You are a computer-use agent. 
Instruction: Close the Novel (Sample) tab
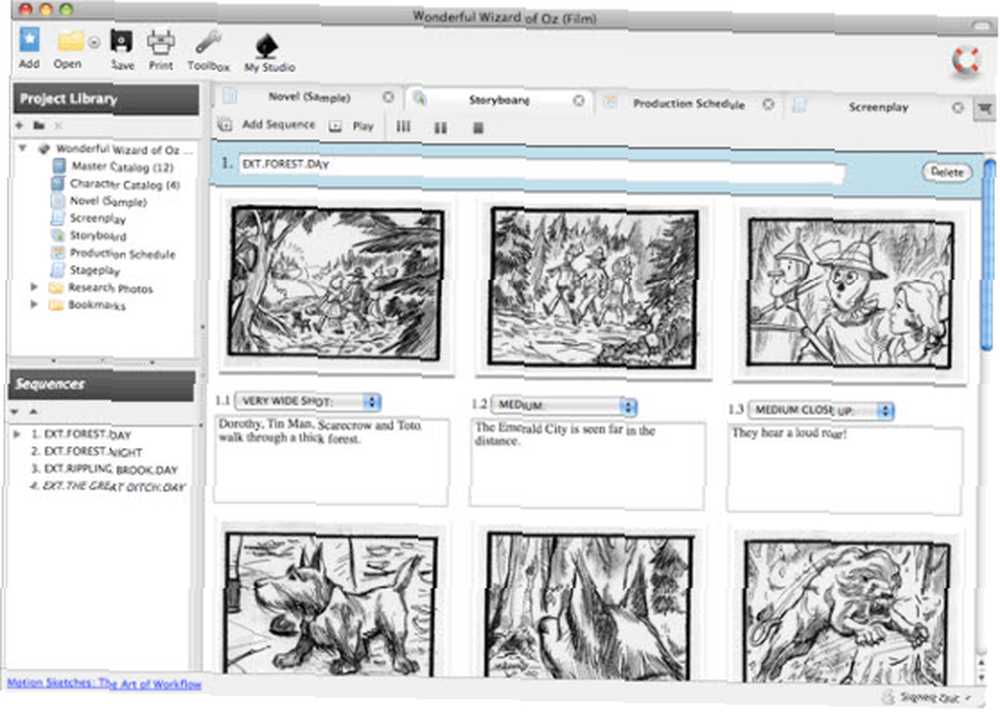[x=388, y=97]
